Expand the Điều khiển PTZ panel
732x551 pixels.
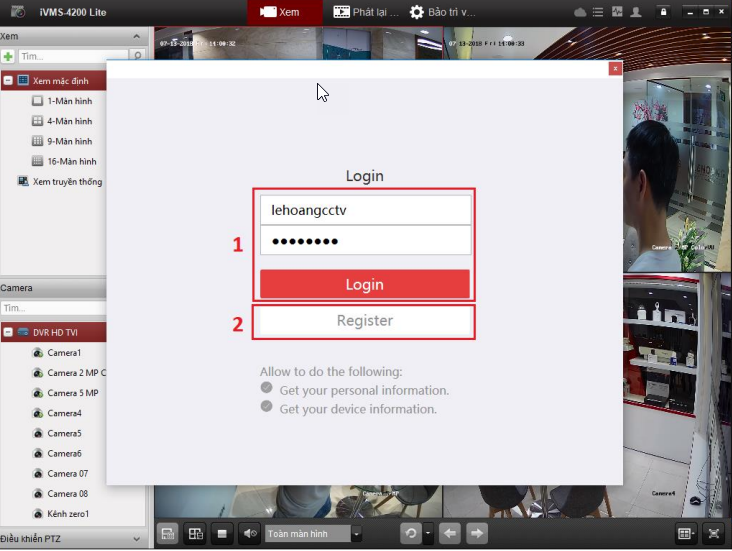click(x=137, y=539)
